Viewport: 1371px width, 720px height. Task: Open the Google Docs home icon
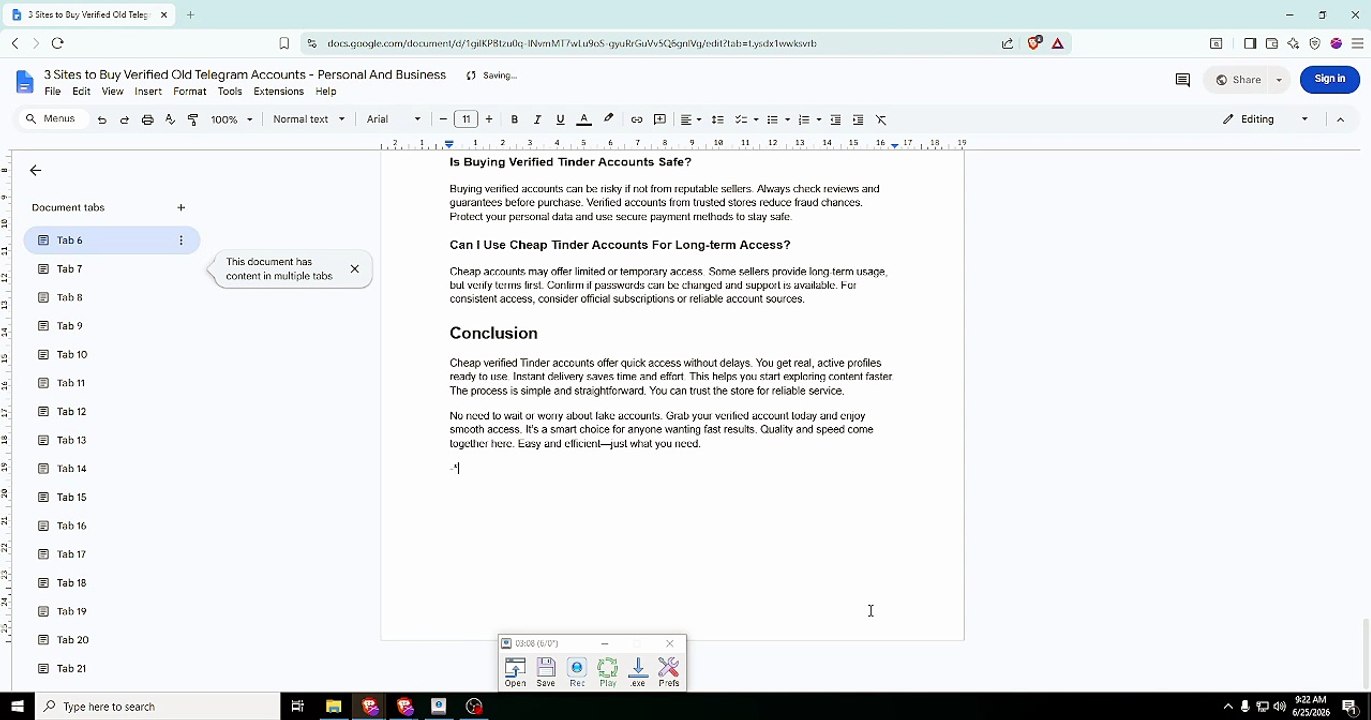pyautogui.click(x=25, y=82)
